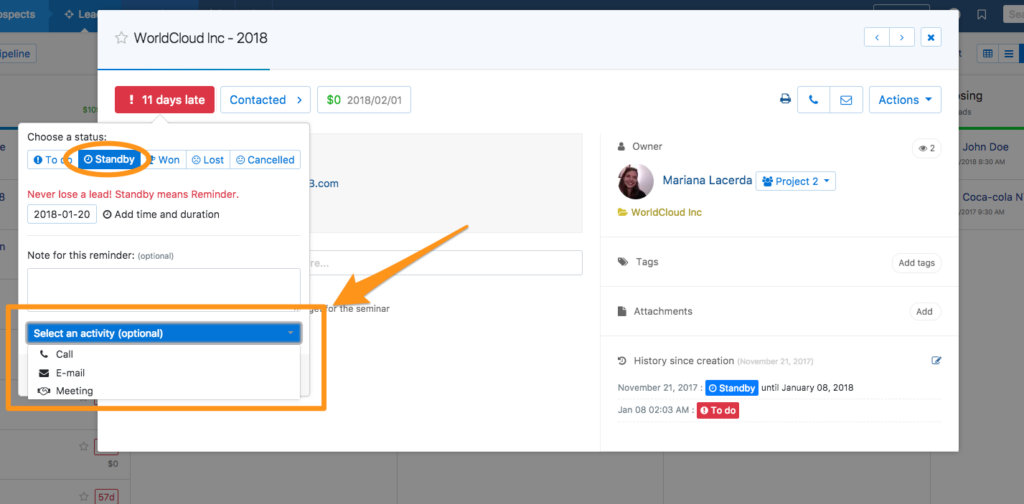Screen dimensions: 1024x504
Task: Click the Pipeline button behind the dialog
Action: [18, 54]
